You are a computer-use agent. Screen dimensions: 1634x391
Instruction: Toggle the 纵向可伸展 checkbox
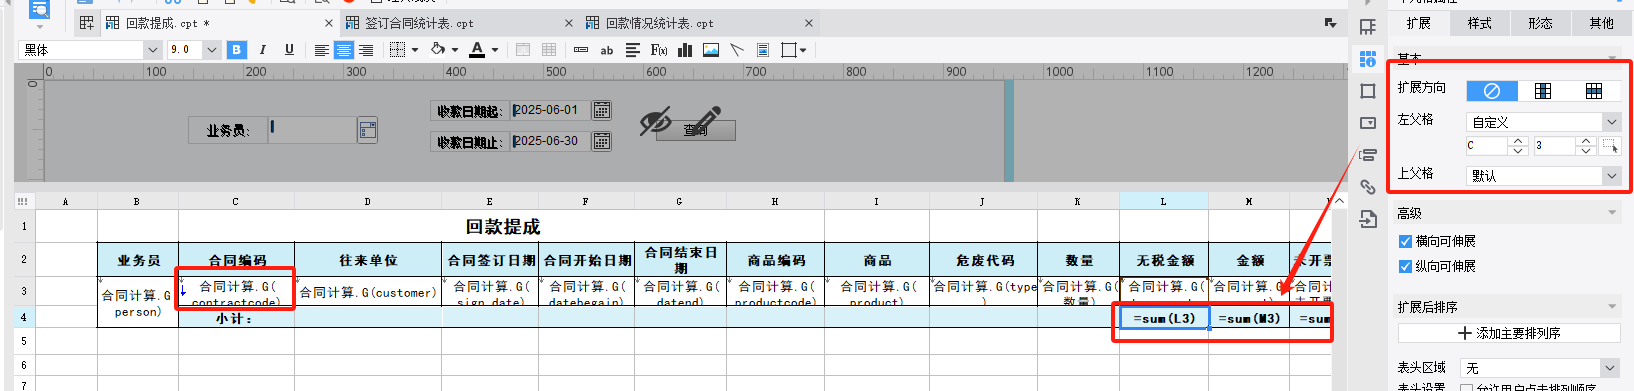point(1405,266)
